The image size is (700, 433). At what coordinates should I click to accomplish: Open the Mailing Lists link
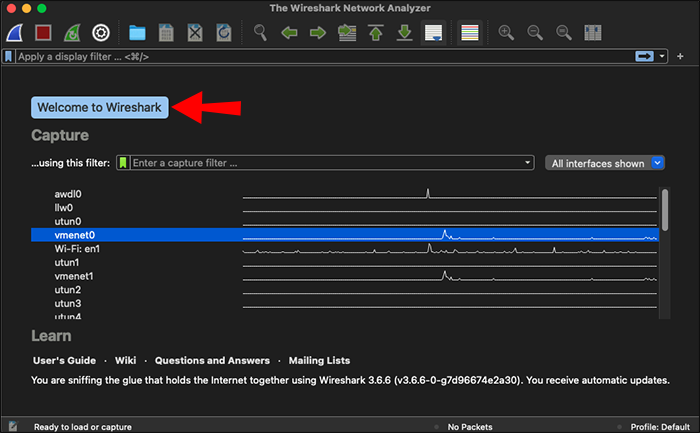point(319,360)
